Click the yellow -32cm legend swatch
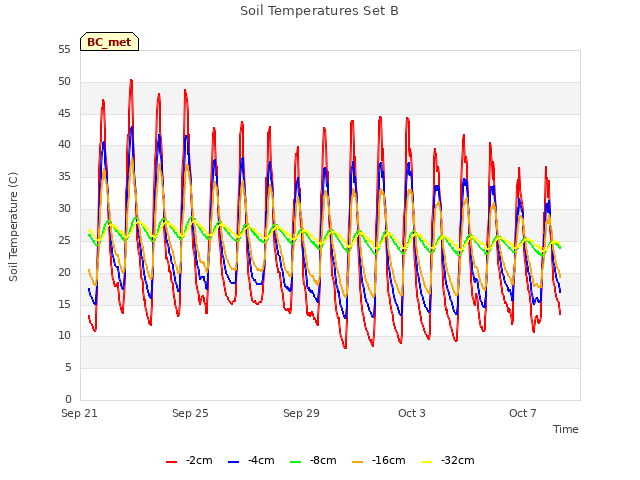 (x=427, y=462)
